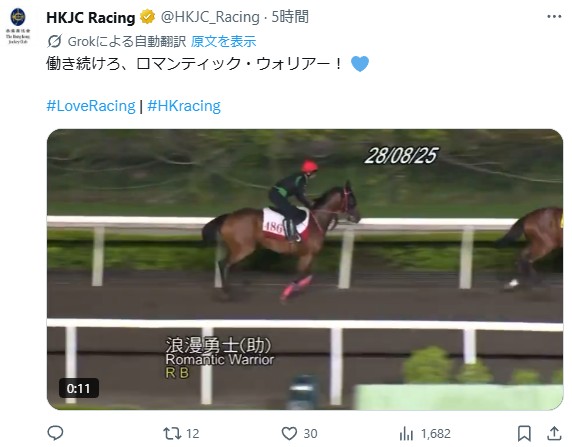Open the reply comment icon
This screenshot has width=572, height=447.
point(55,433)
